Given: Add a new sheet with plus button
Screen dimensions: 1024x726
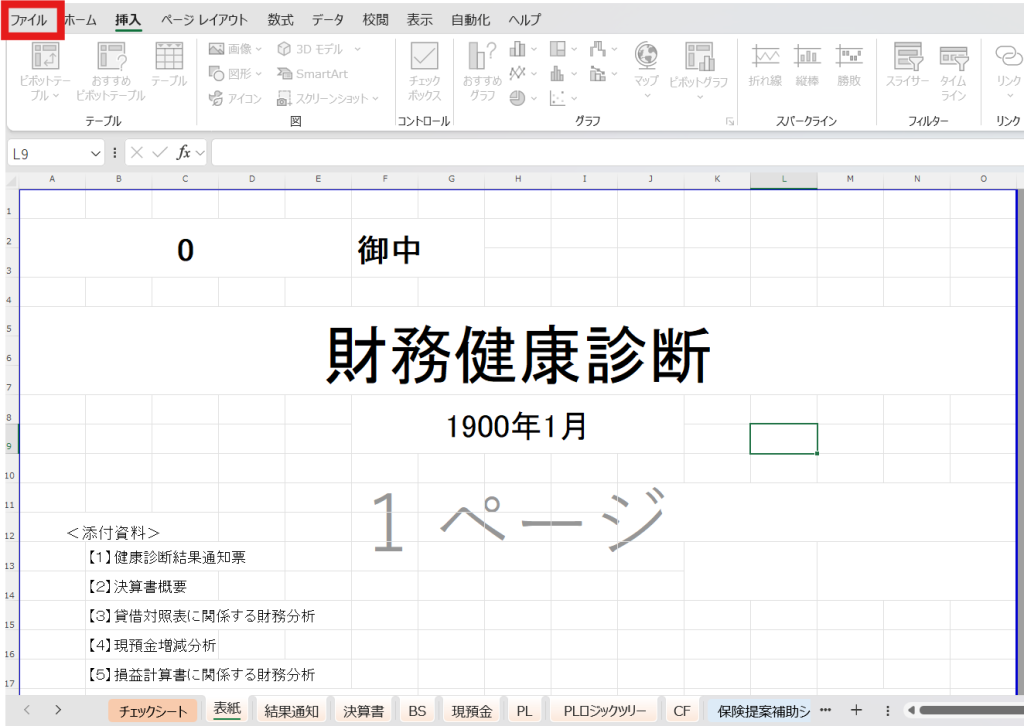Looking at the screenshot, I should pyautogui.click(x=855, y=710).
